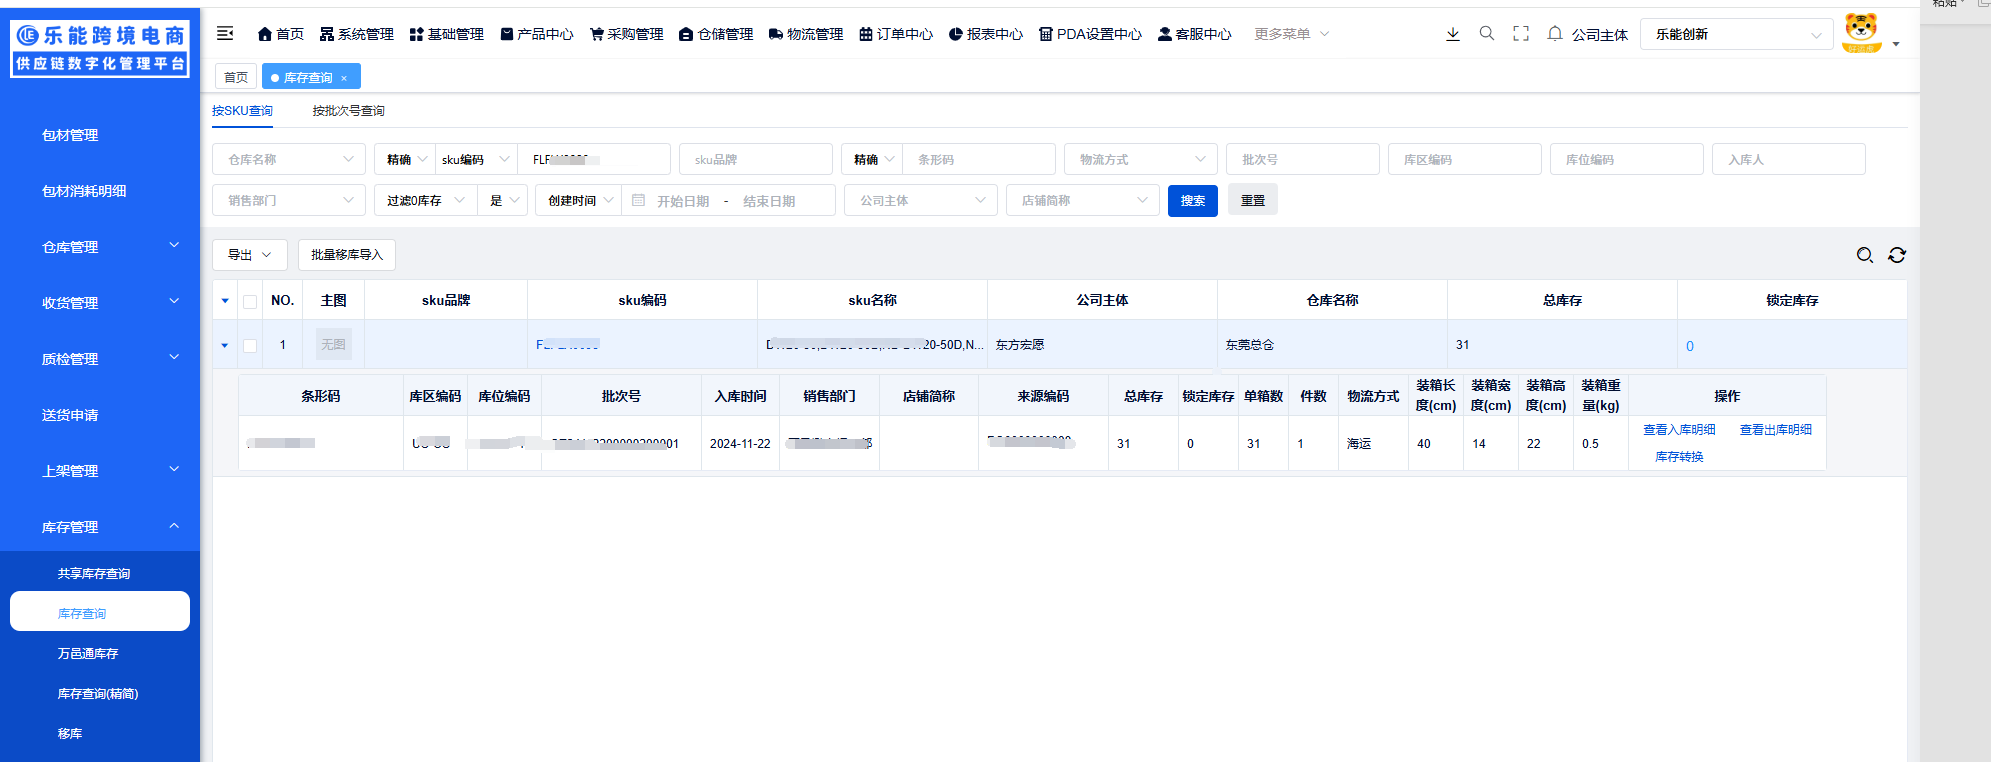The image size is (1991, 762).
Task: Toggle fullscreen mode icon
Action: pos(1521,34)
